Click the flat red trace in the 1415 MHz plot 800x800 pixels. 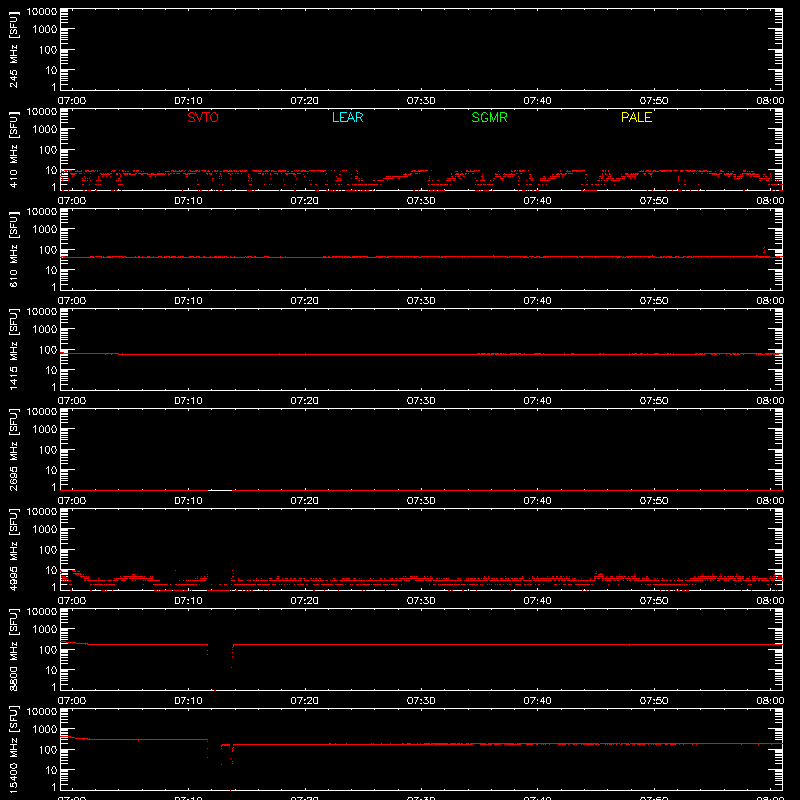point(421,354)
